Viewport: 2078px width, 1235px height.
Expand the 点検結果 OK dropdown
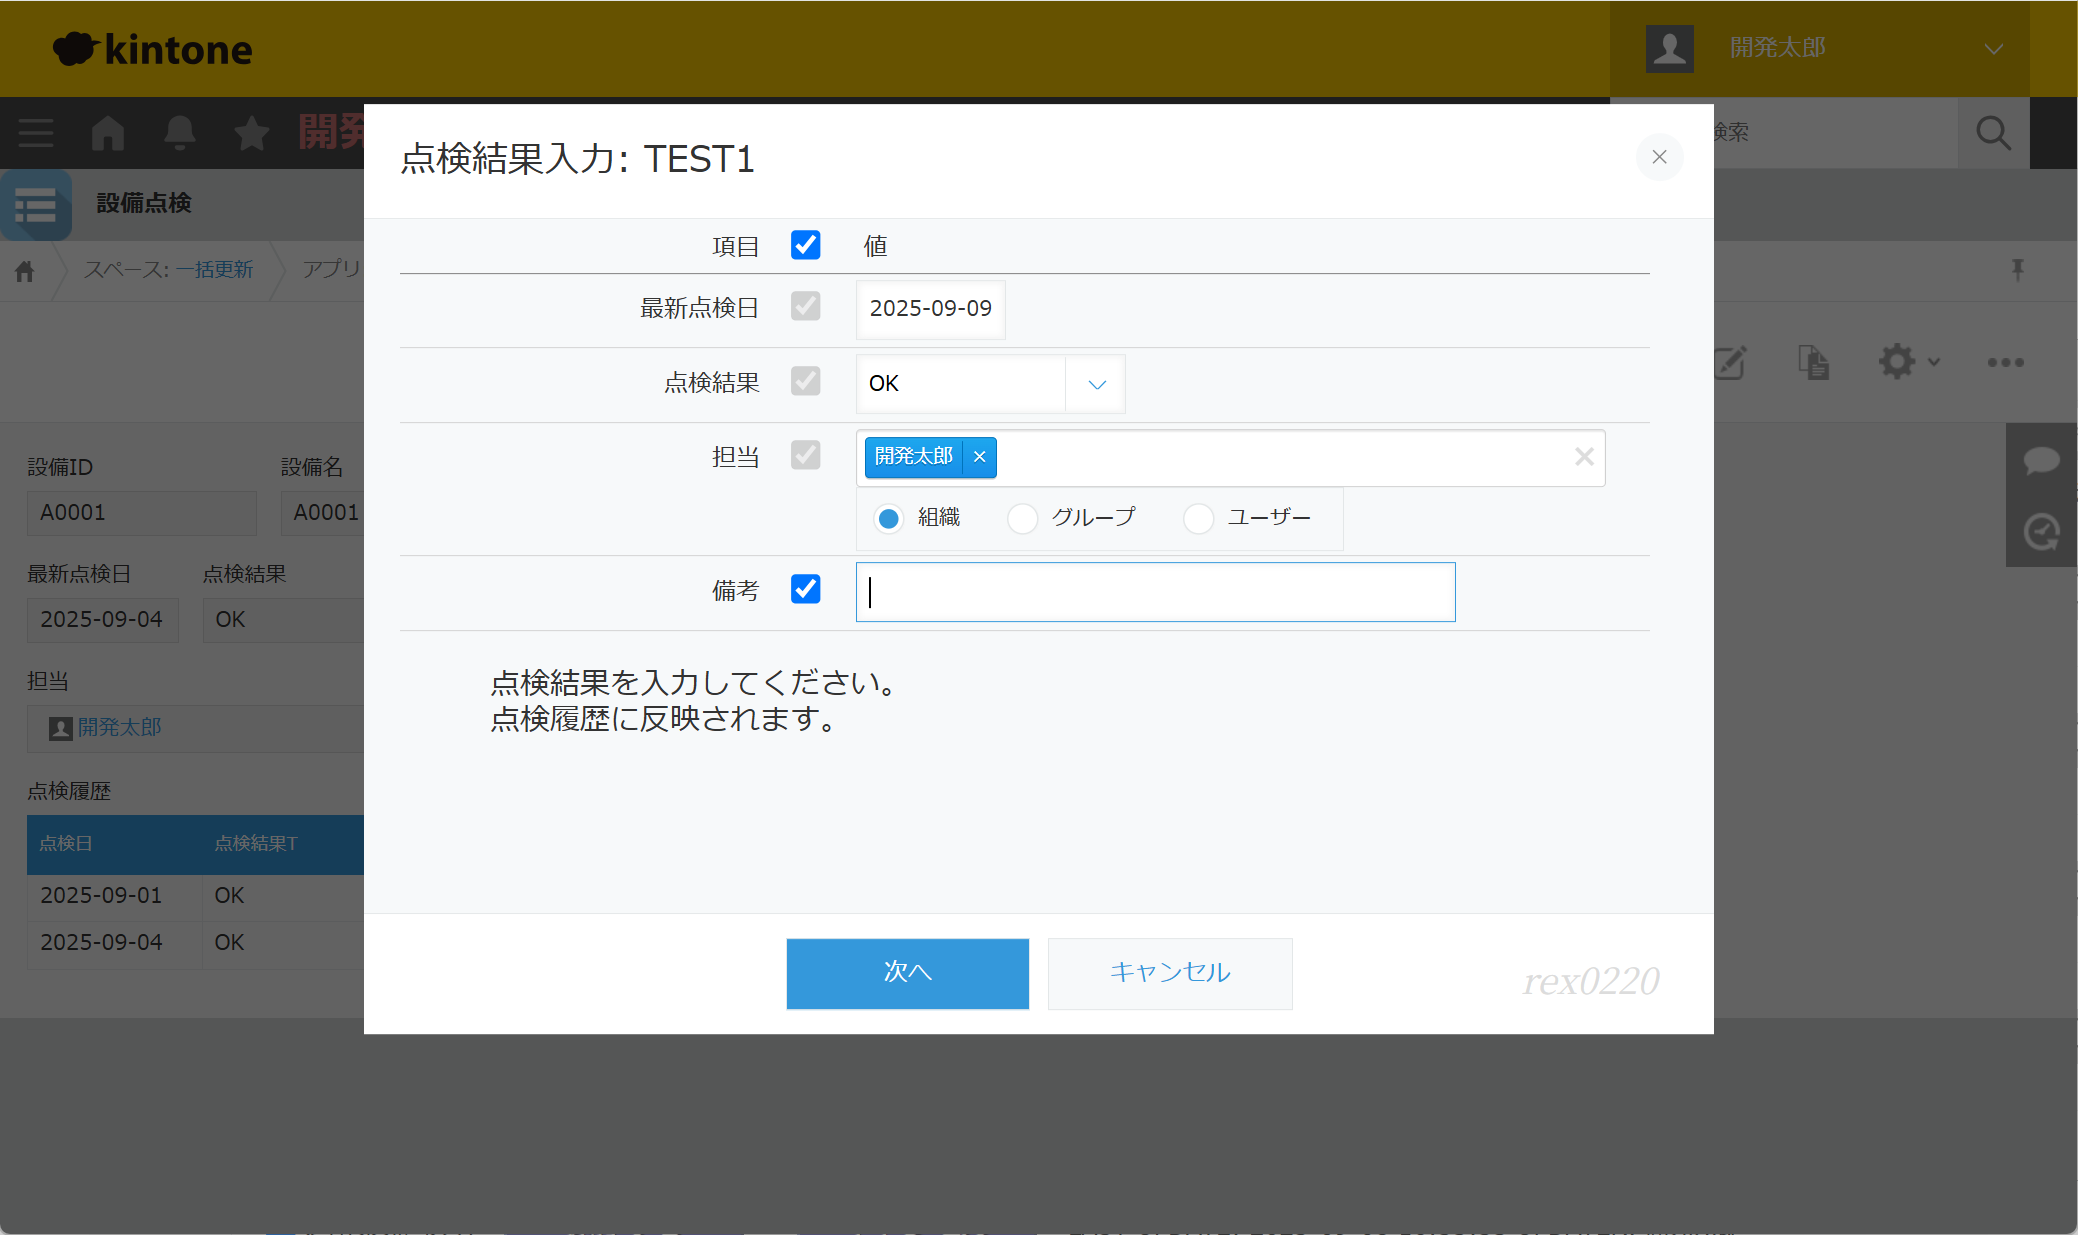coord(1096,384)
